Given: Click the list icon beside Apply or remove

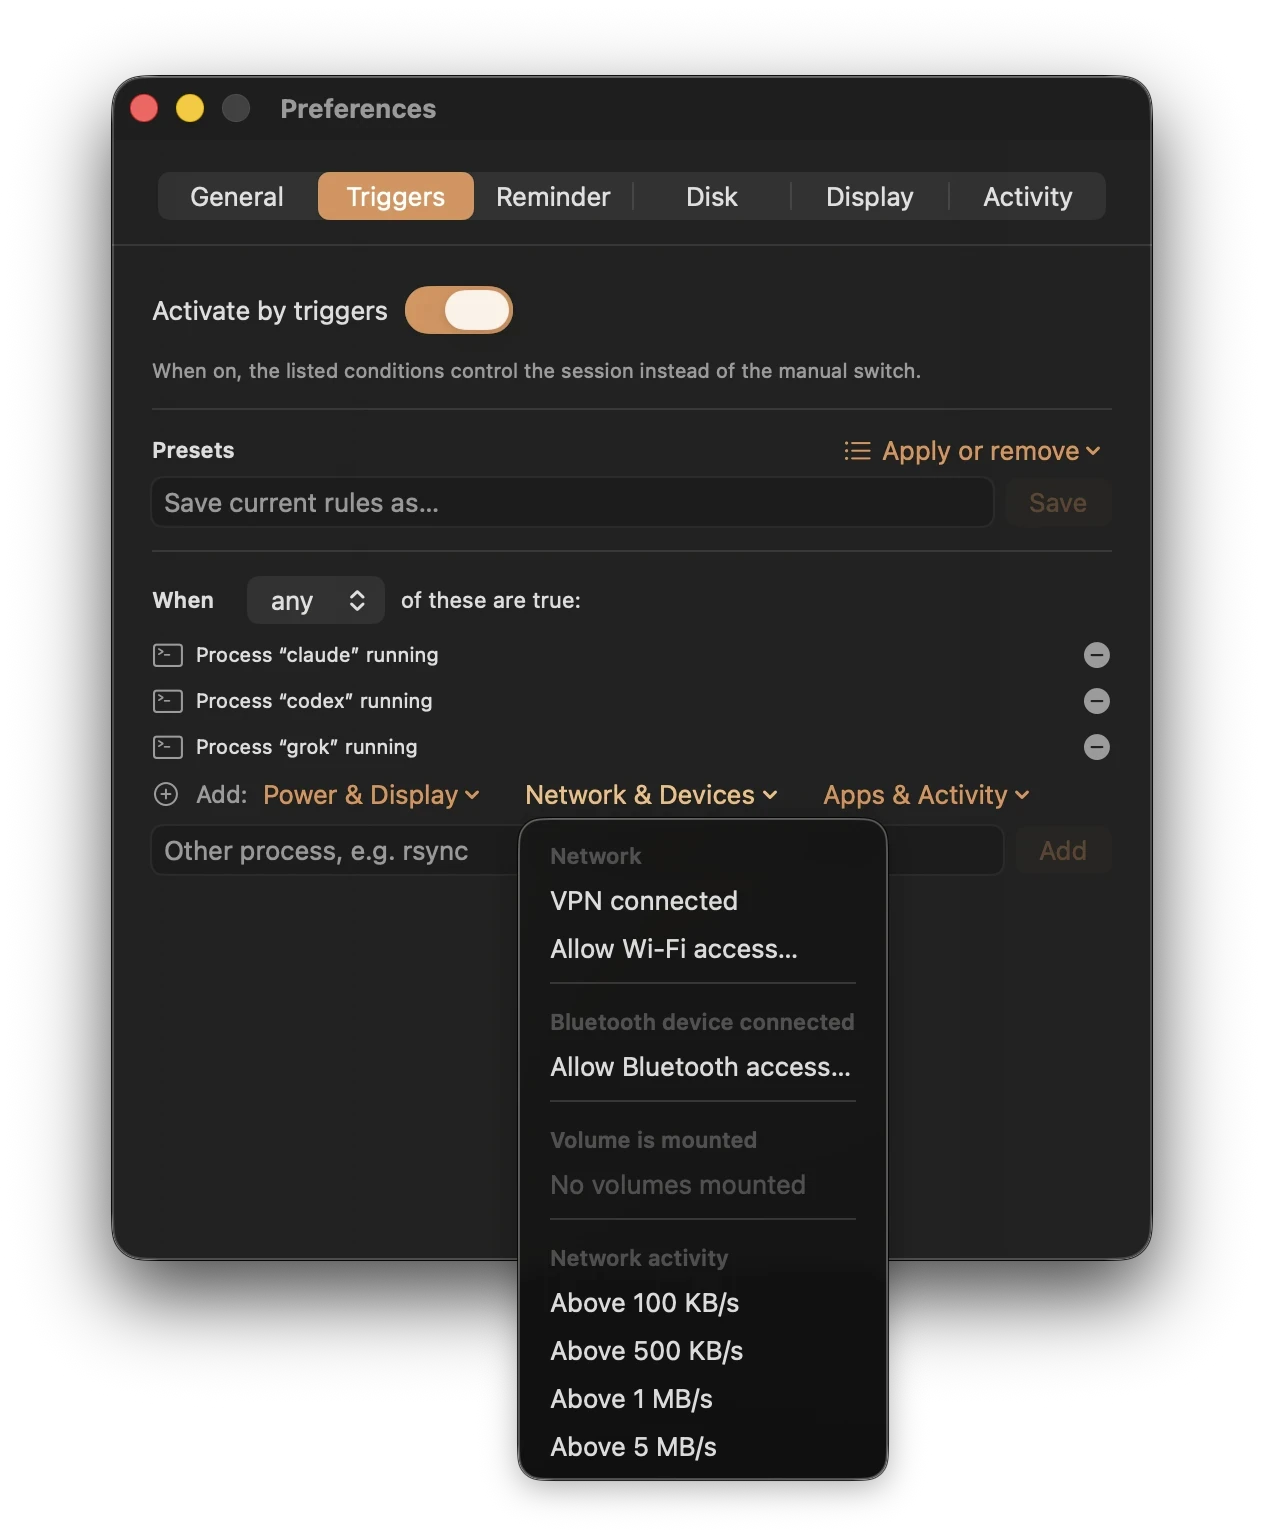Looking at the screenshot, I should point(857,451).
